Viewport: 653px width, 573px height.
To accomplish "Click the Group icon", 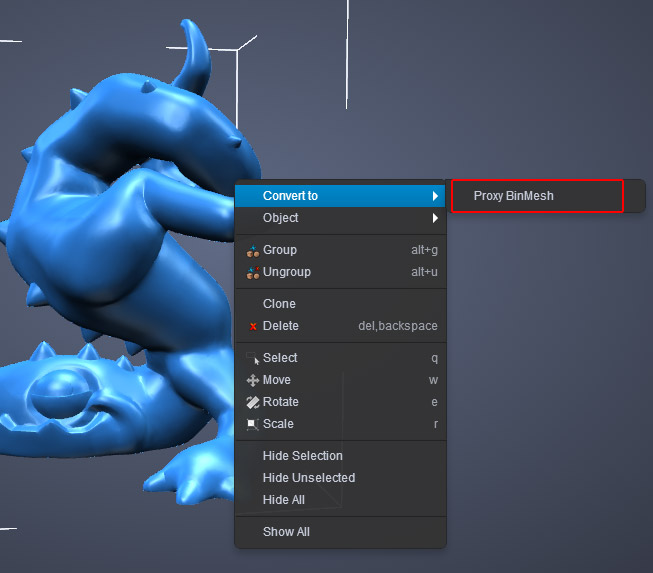I will click(x=253, y=251).
